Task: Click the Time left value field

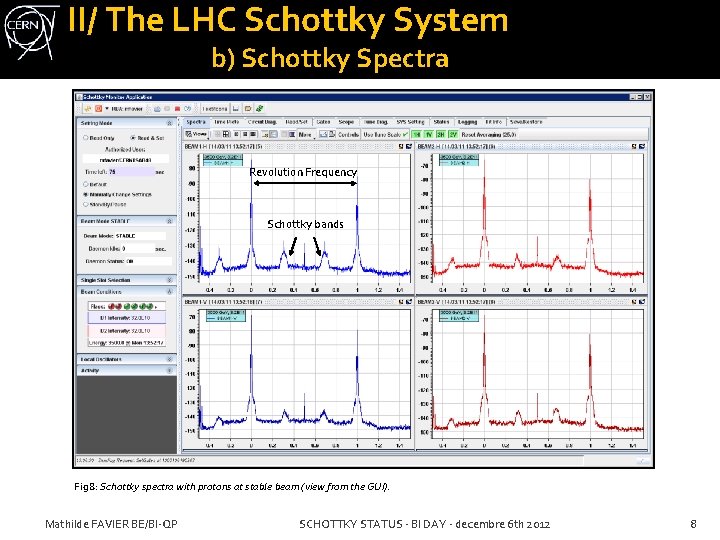Action: [x=131, y=172]
